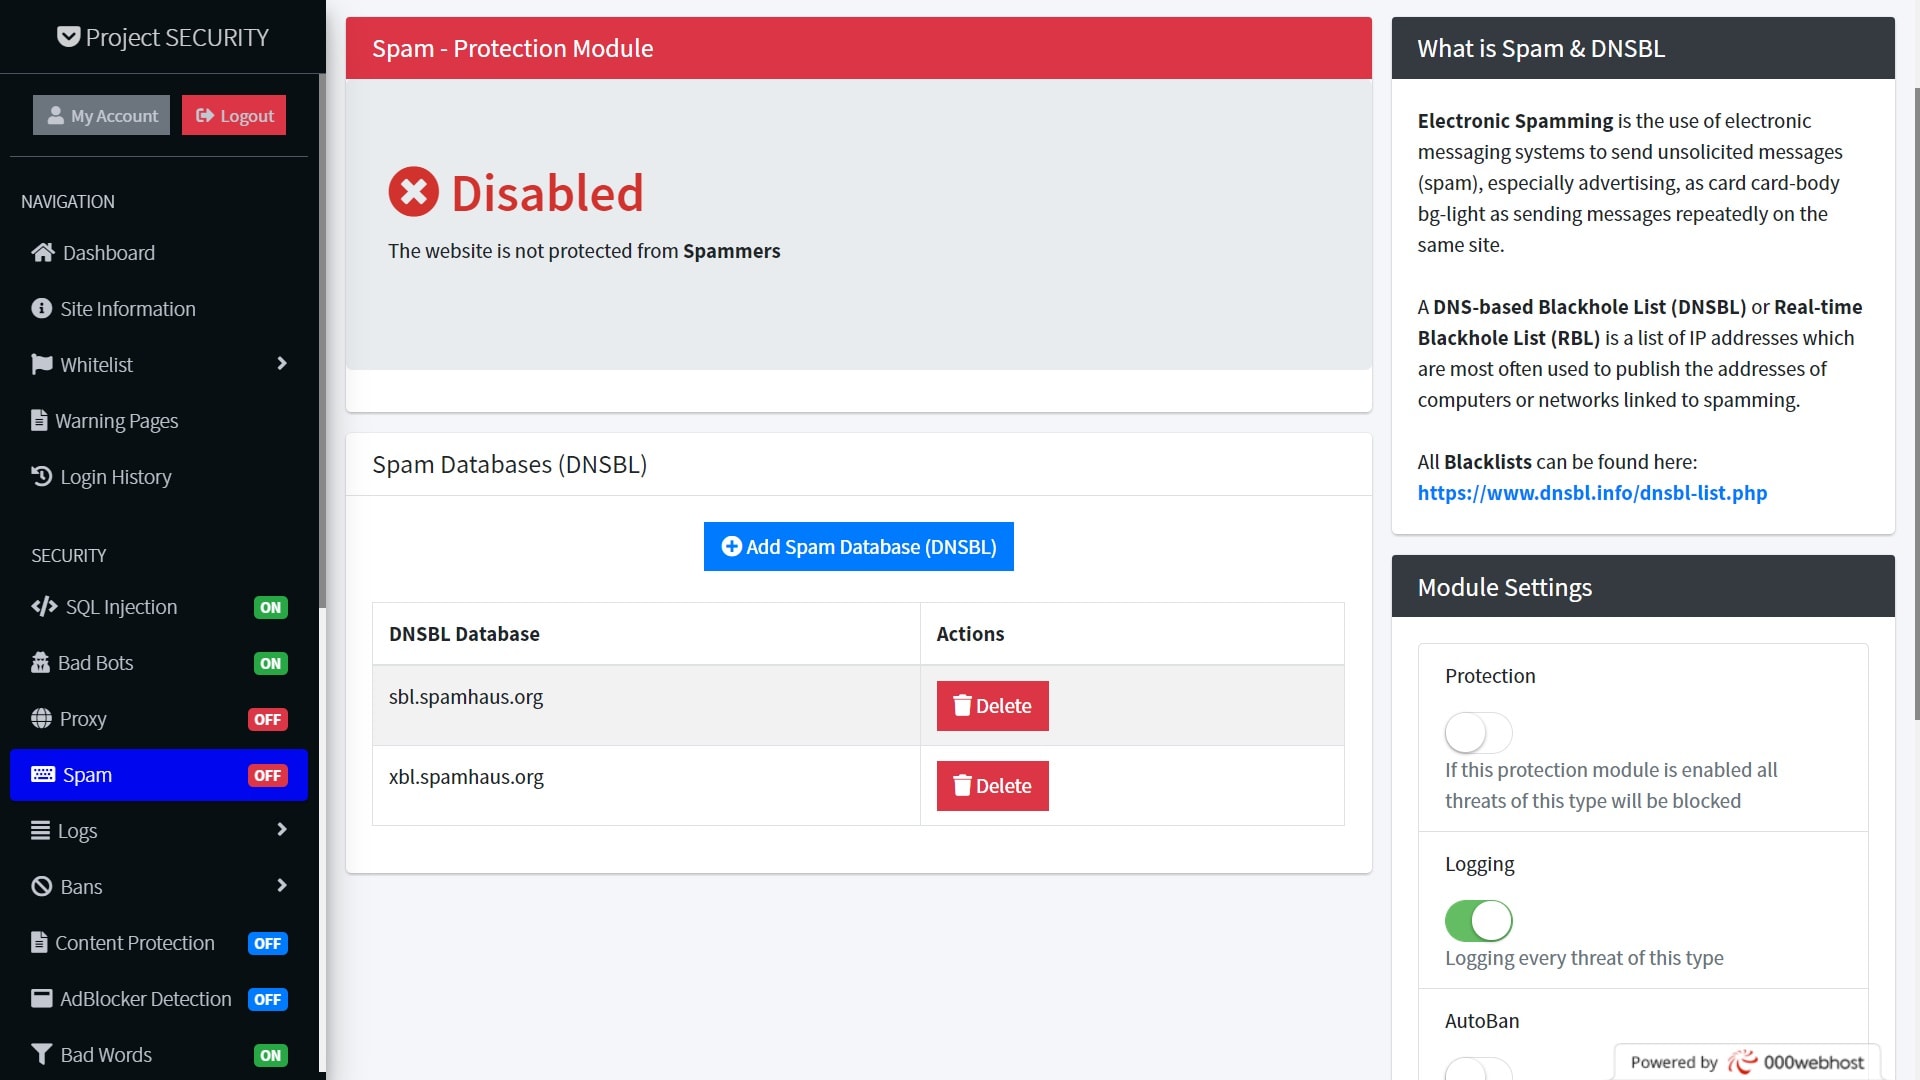Open the SQL Injection protection module
The height and width of the screenshot is (1080, 1920).
click(120, 606)
